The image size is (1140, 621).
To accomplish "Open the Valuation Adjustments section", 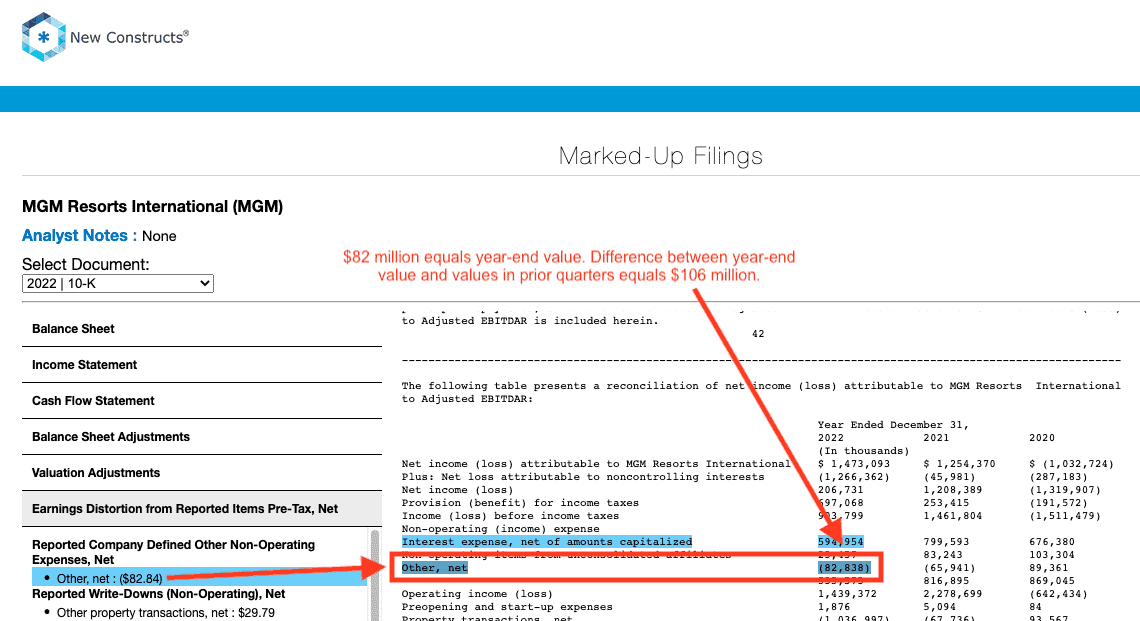I will (x=201, y=473).
